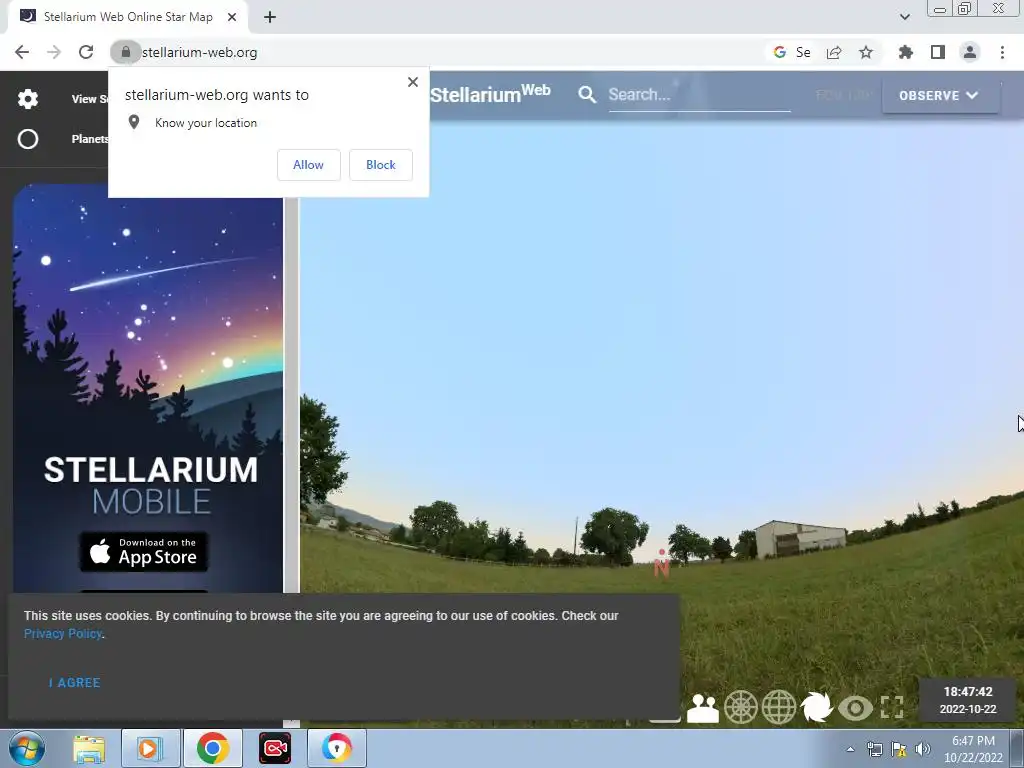Select the Planets circle icon

pyautogui.click(x=27, y=138)
